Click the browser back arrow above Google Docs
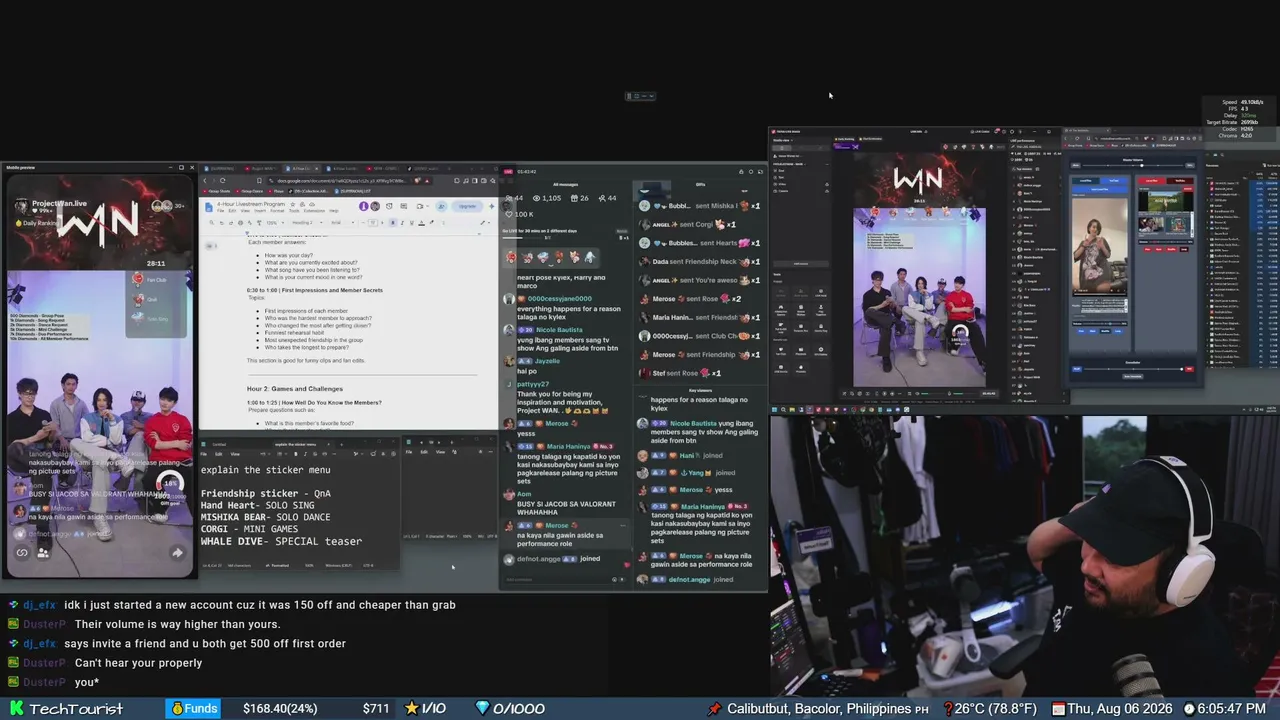This screenshot has height=720, width=1280. point(206,181)
